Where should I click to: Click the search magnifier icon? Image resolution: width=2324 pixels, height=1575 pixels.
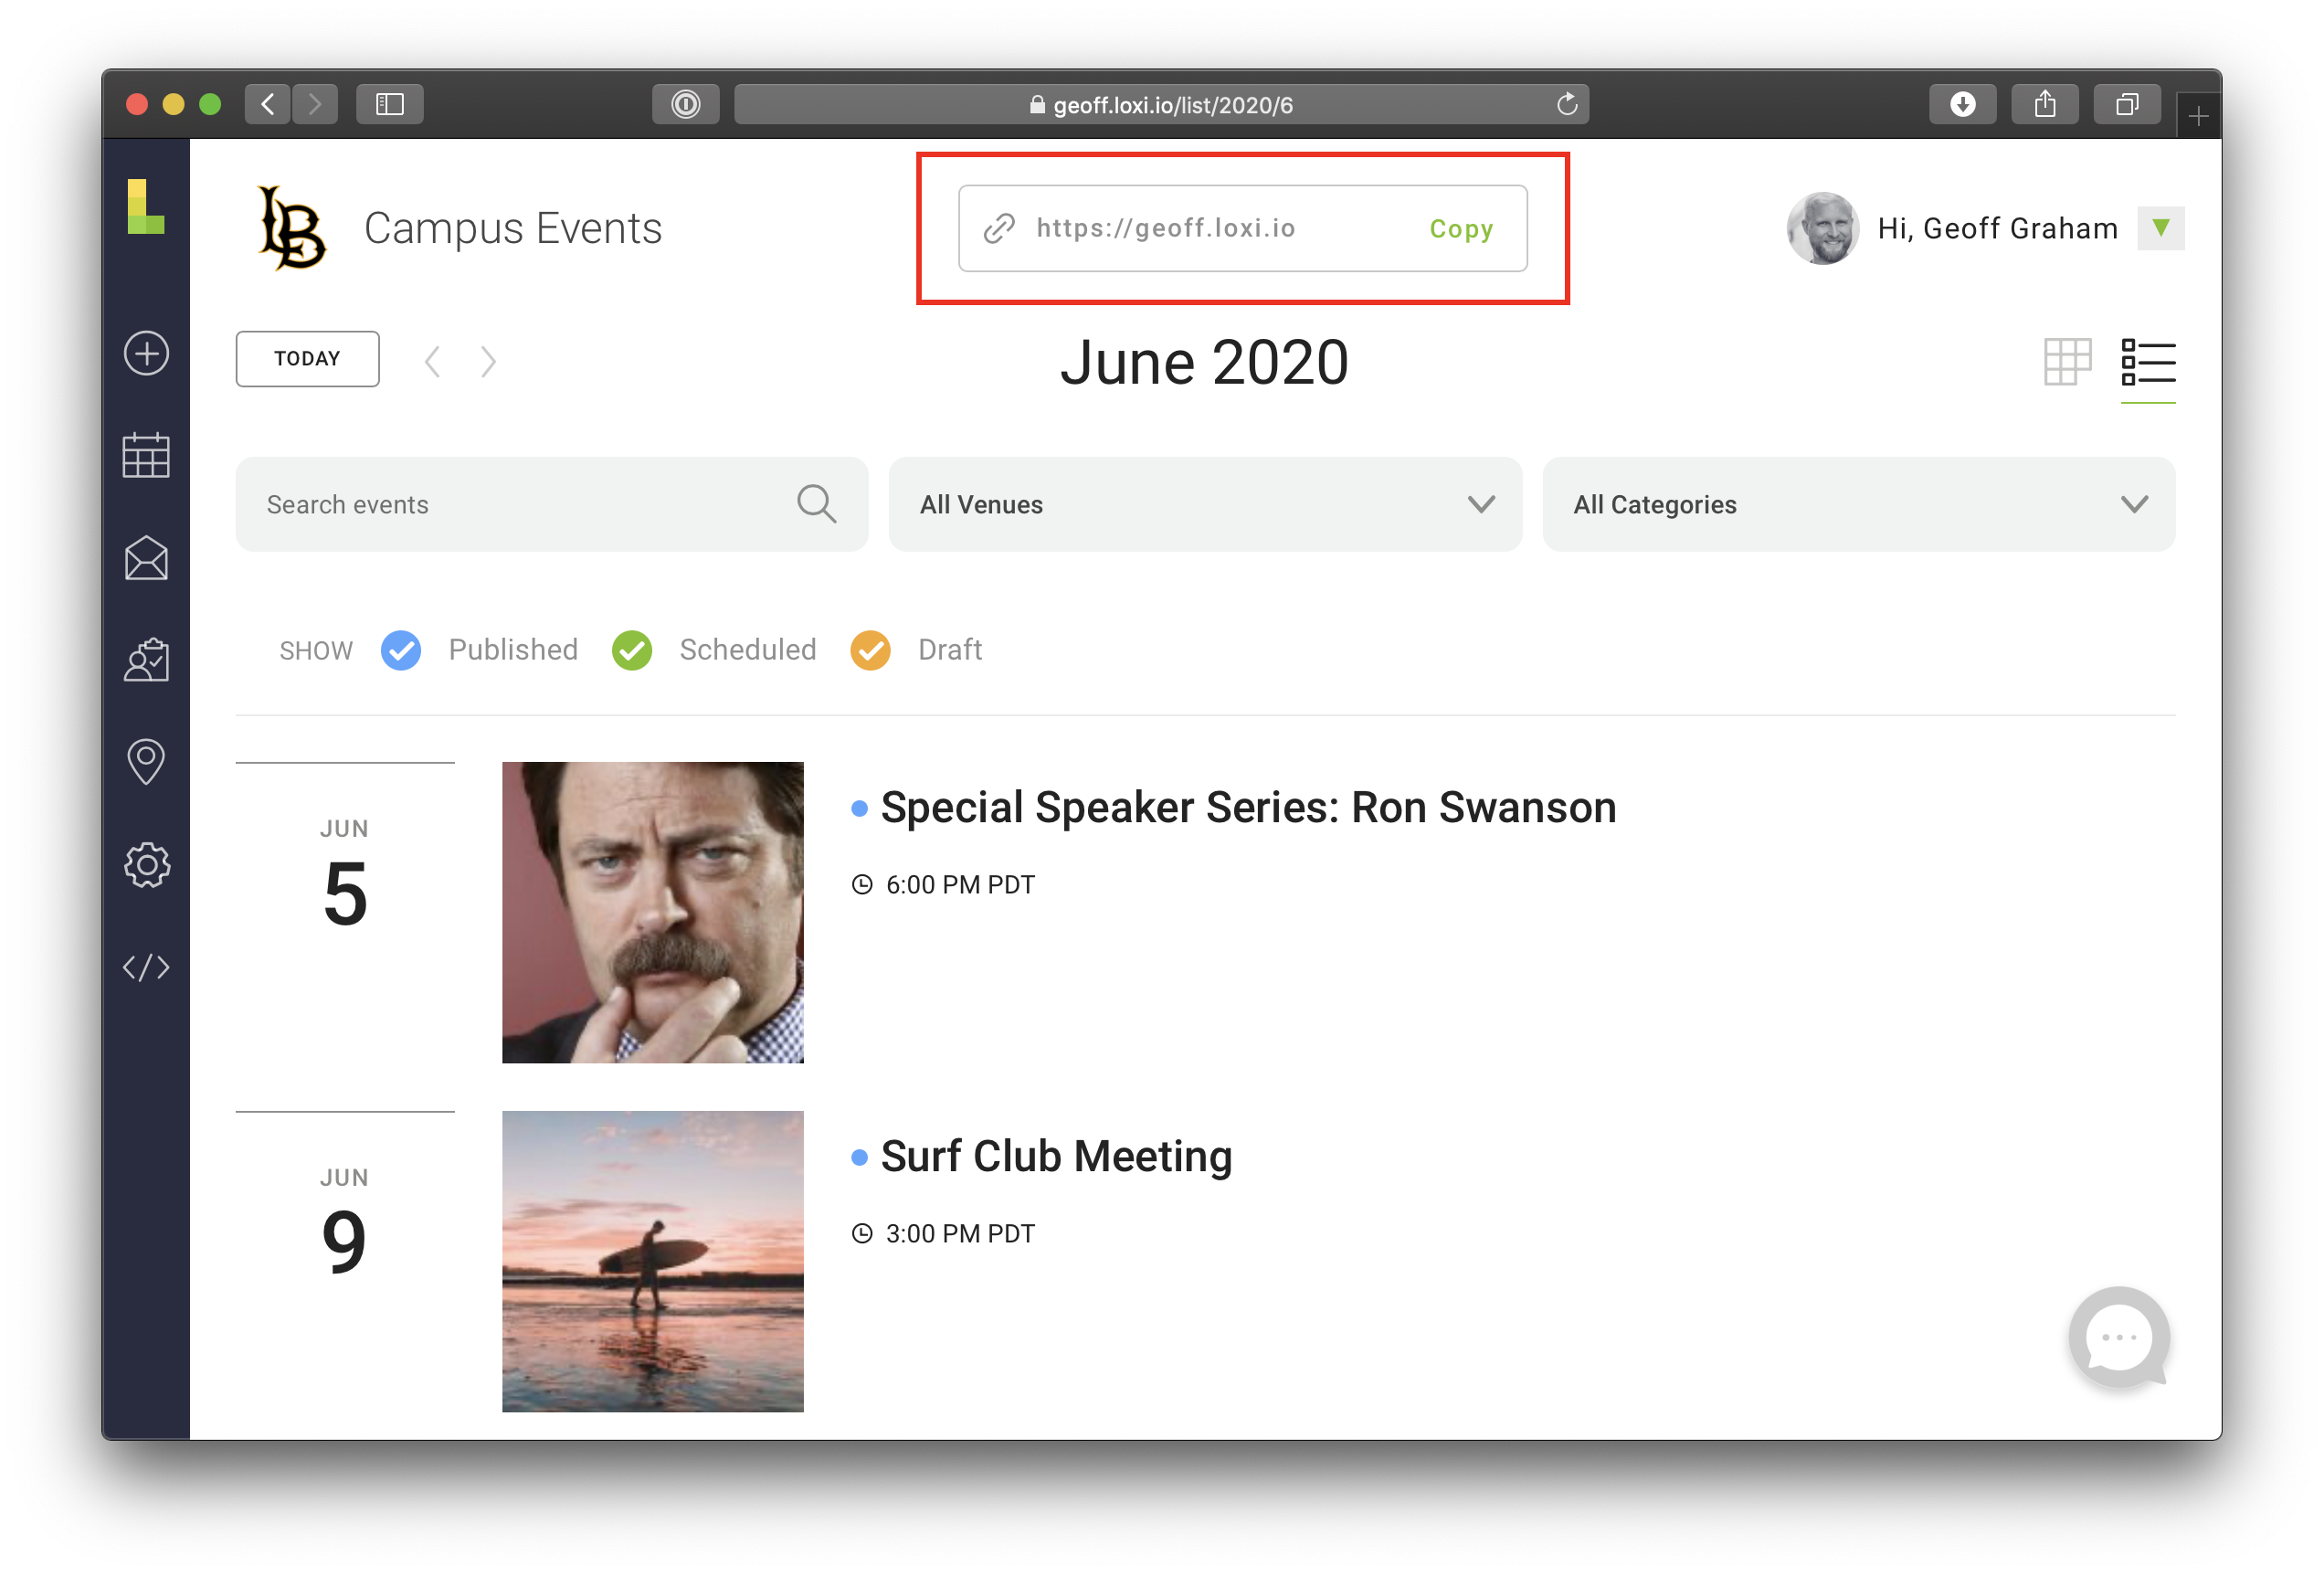point(816,504)
